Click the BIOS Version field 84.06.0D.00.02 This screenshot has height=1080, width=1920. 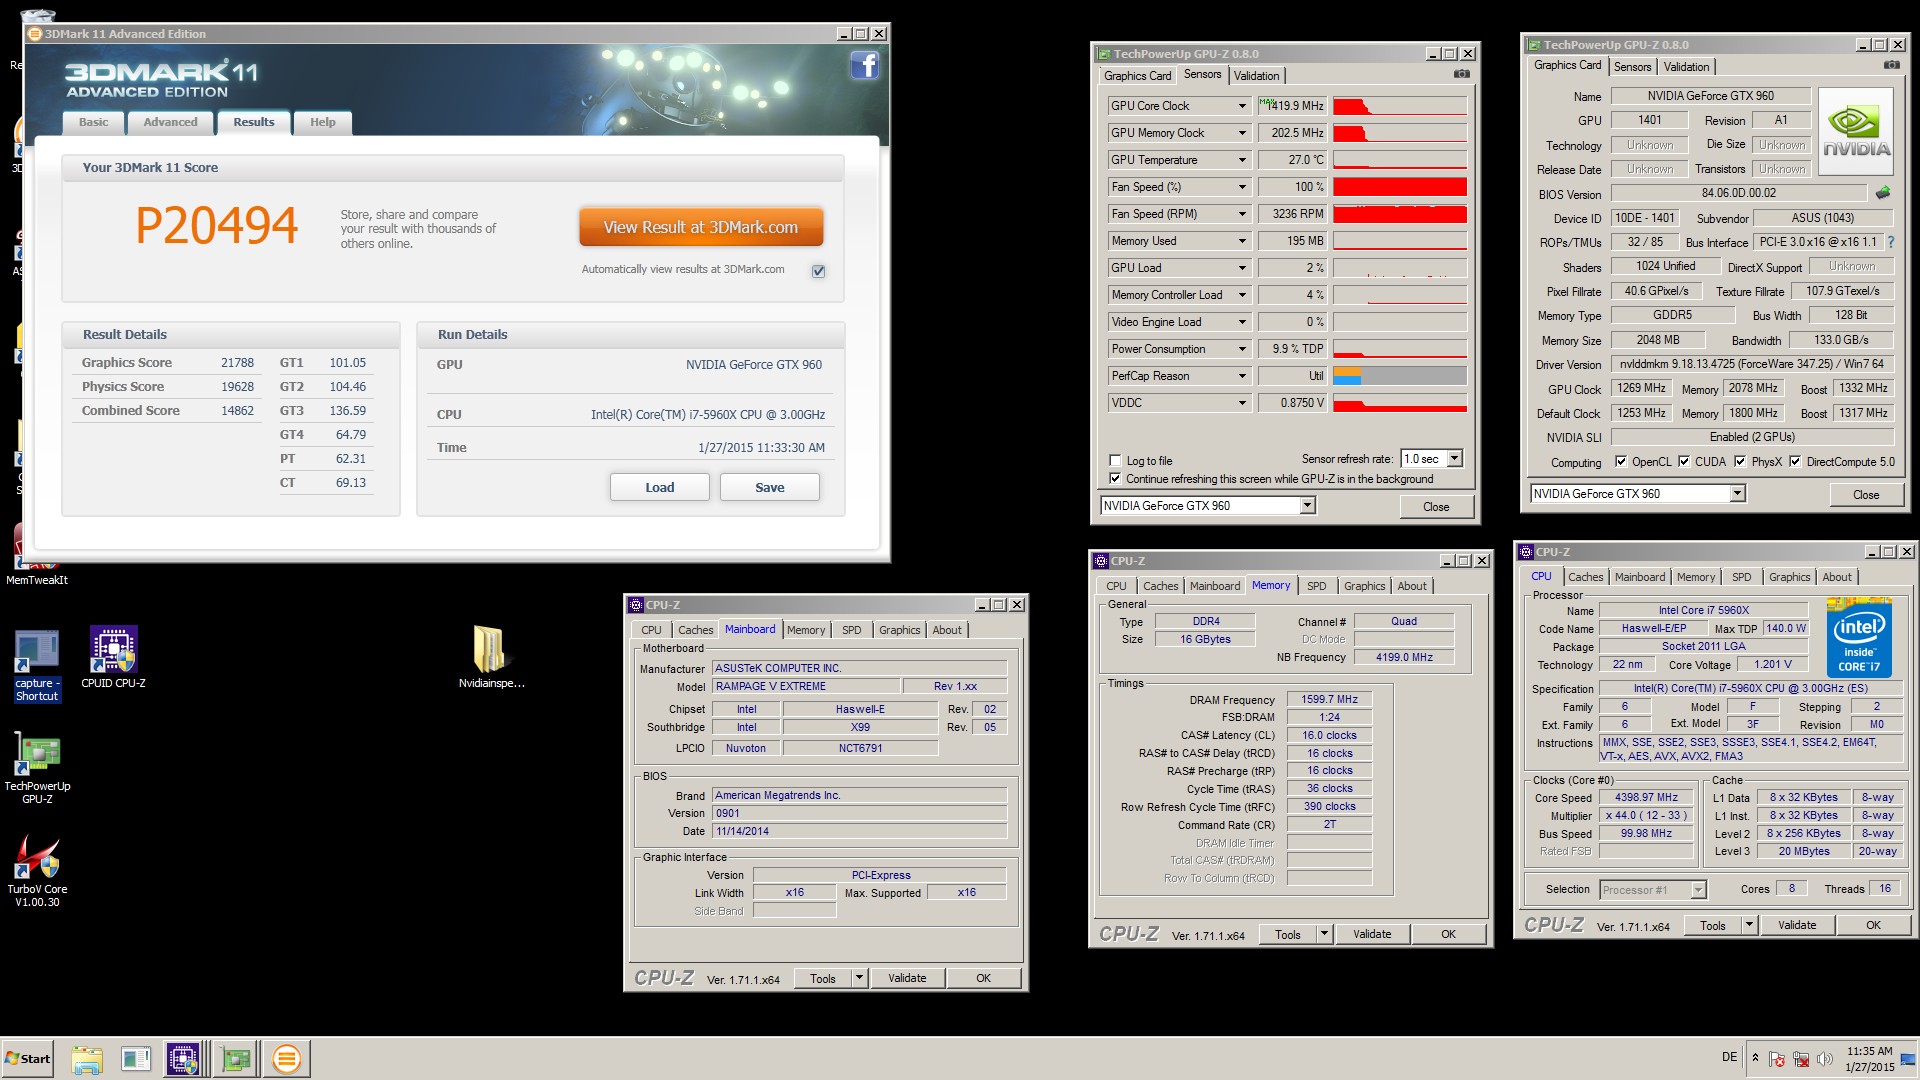1739,193
